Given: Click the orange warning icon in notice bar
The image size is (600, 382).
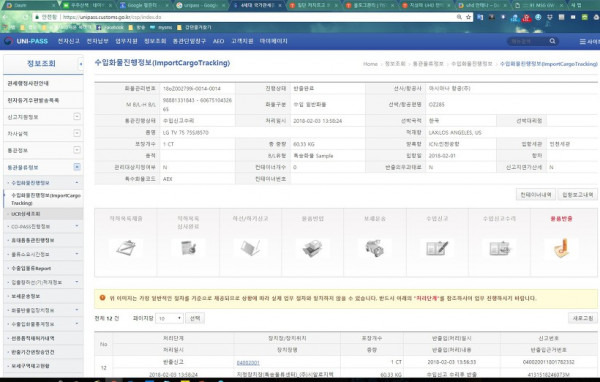Looking at the screenshot, I should tap(103, 298).
